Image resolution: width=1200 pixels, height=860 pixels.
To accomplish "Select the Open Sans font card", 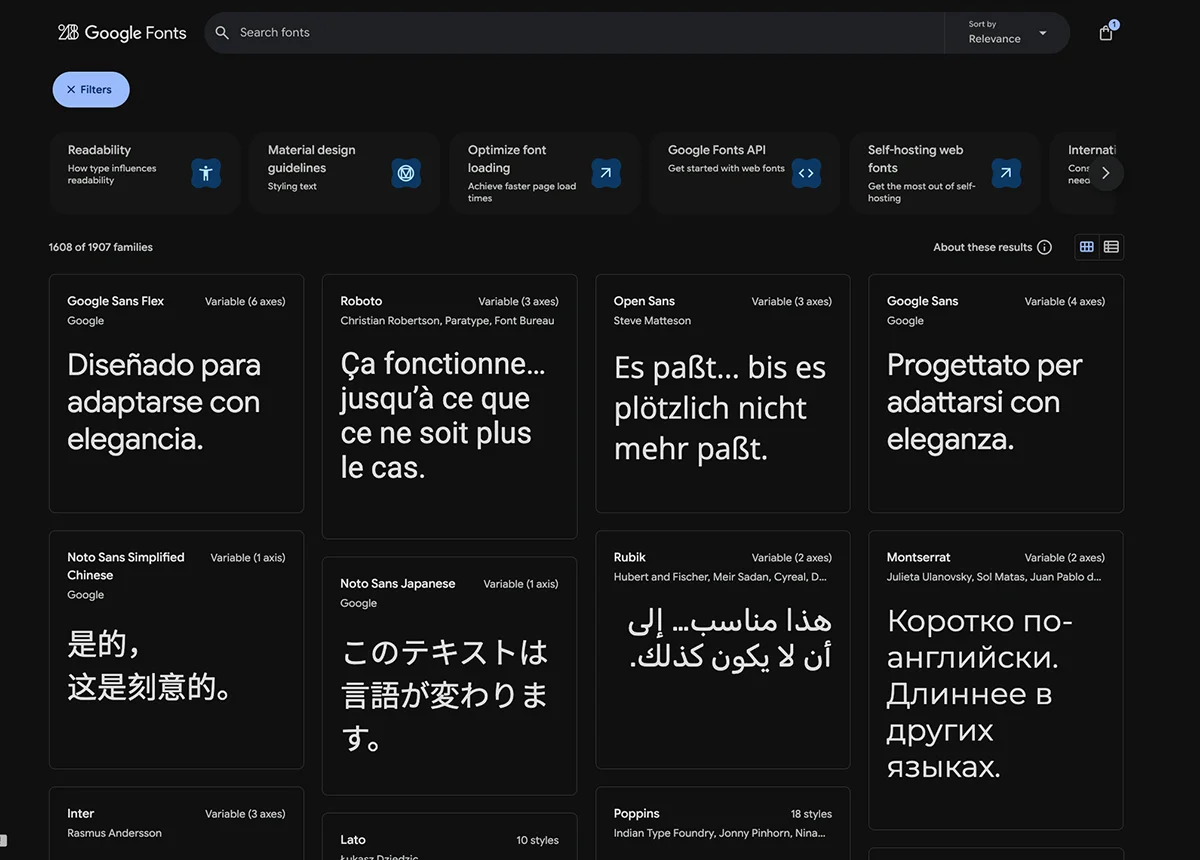I will point(722,393).
